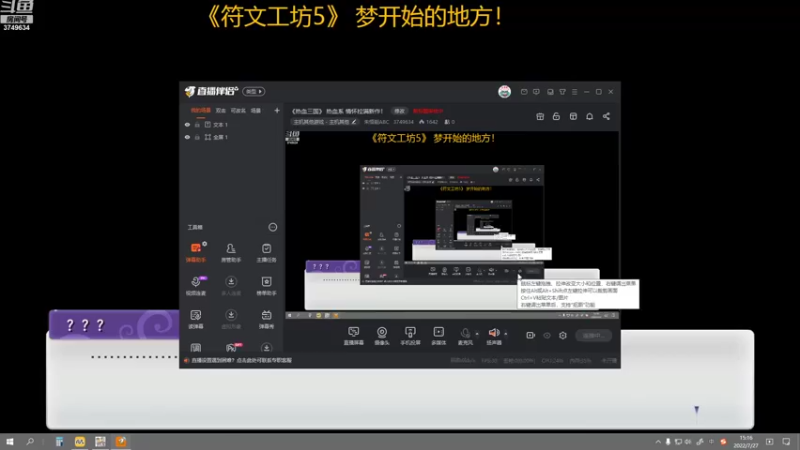Open the 弹幕秀 tool
The height and width of the screenshot is (450, 800).
point(266,319)
